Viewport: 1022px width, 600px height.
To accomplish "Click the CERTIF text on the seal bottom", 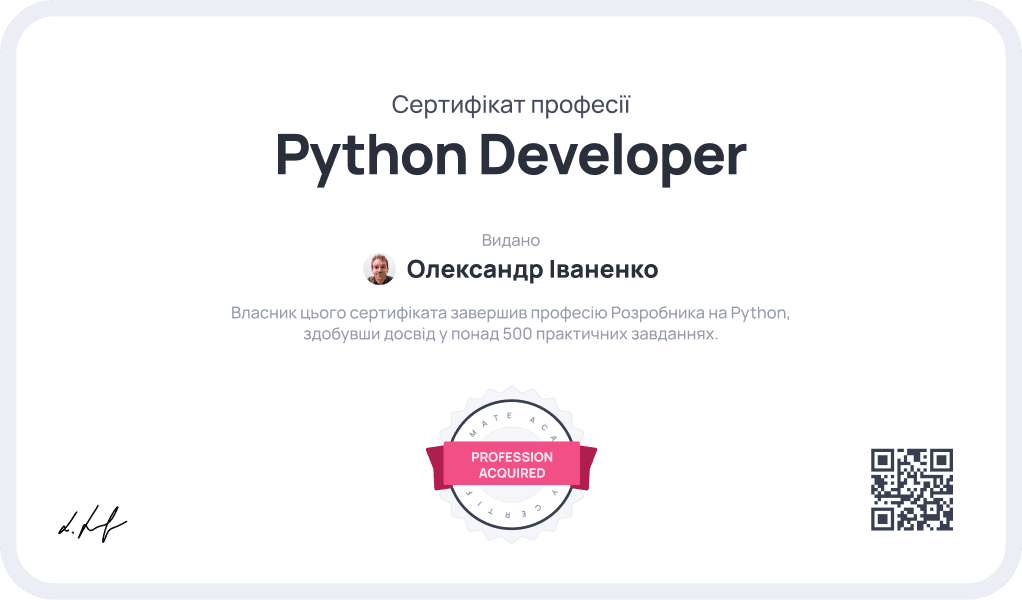I will 512,508.
